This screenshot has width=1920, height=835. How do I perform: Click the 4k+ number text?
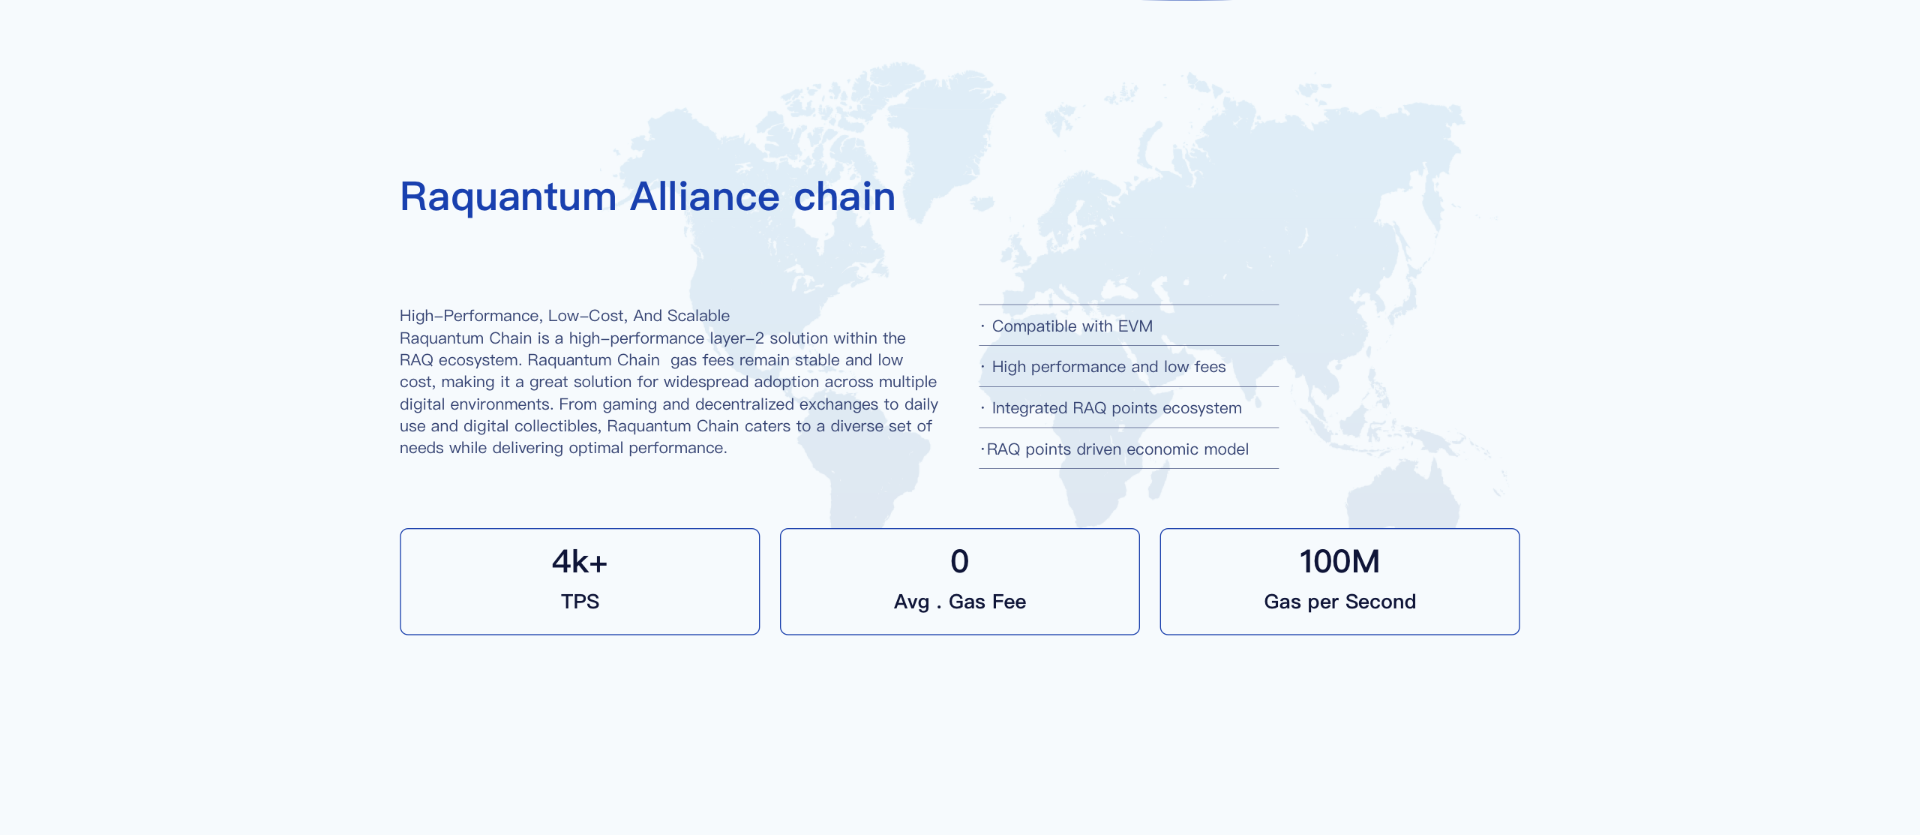[580, 562]
